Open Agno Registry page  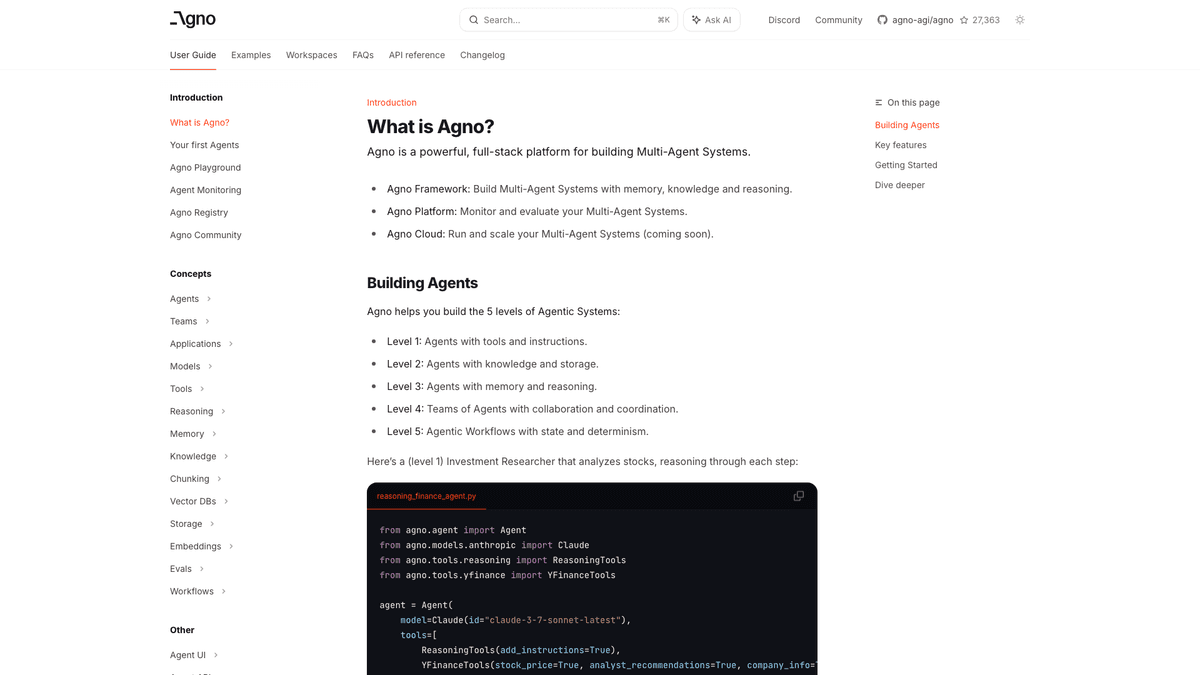pos(199,213)
